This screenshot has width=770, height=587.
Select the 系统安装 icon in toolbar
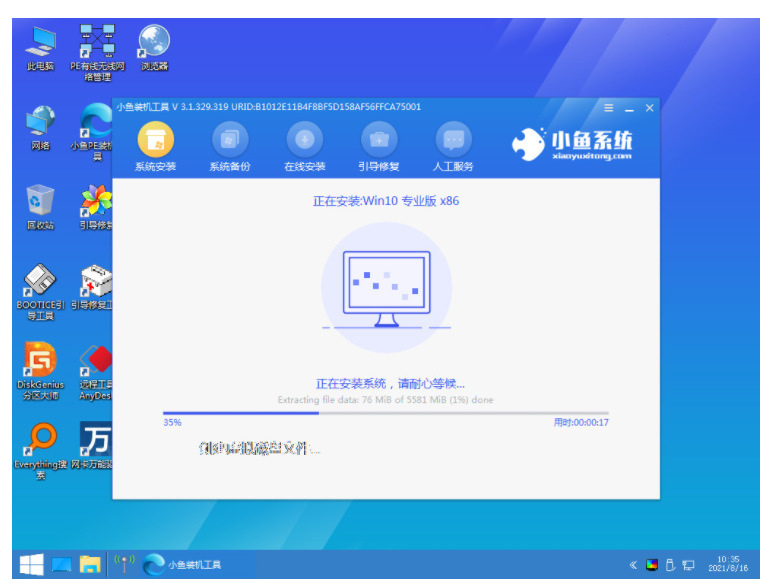pos(155,146)
